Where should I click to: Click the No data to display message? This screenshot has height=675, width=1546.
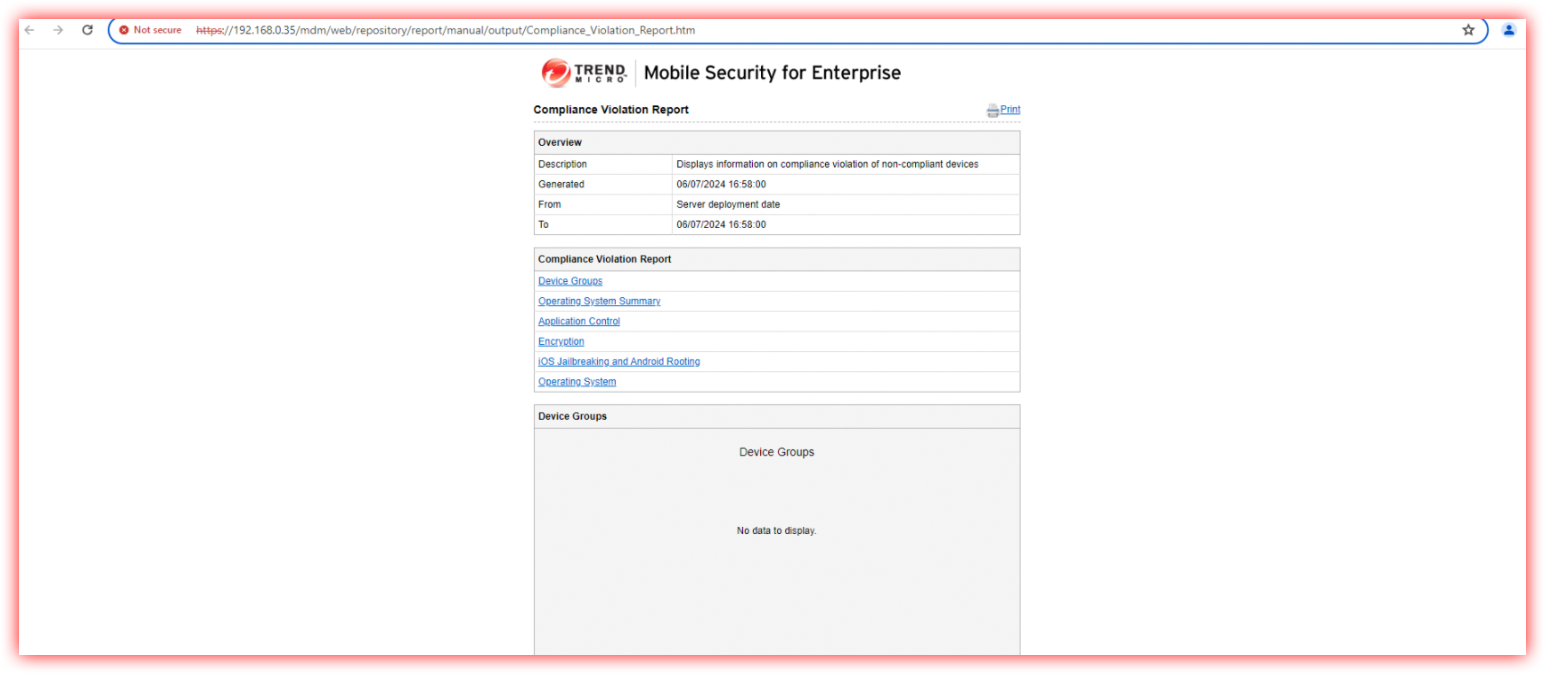(777, 531)
